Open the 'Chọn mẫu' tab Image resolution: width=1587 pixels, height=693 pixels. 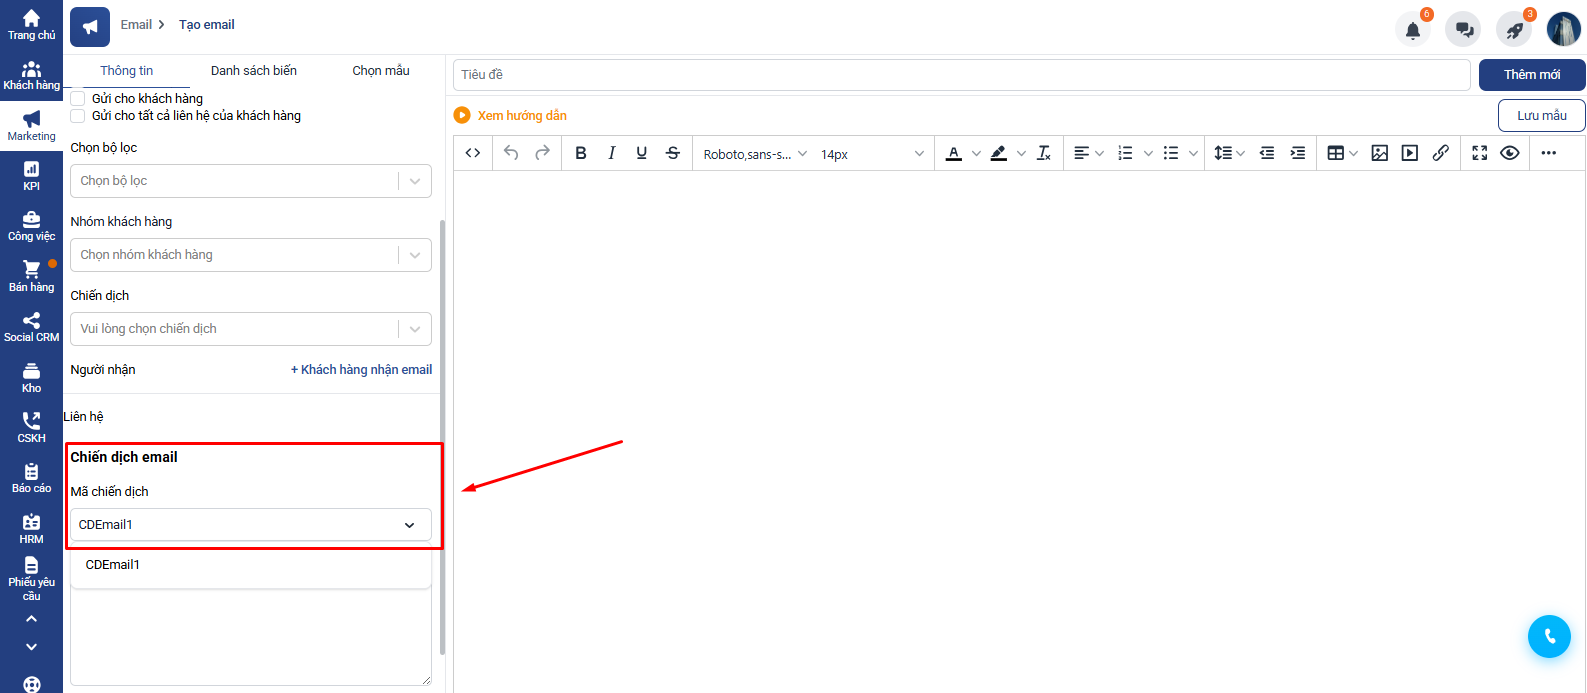point(381,71)
